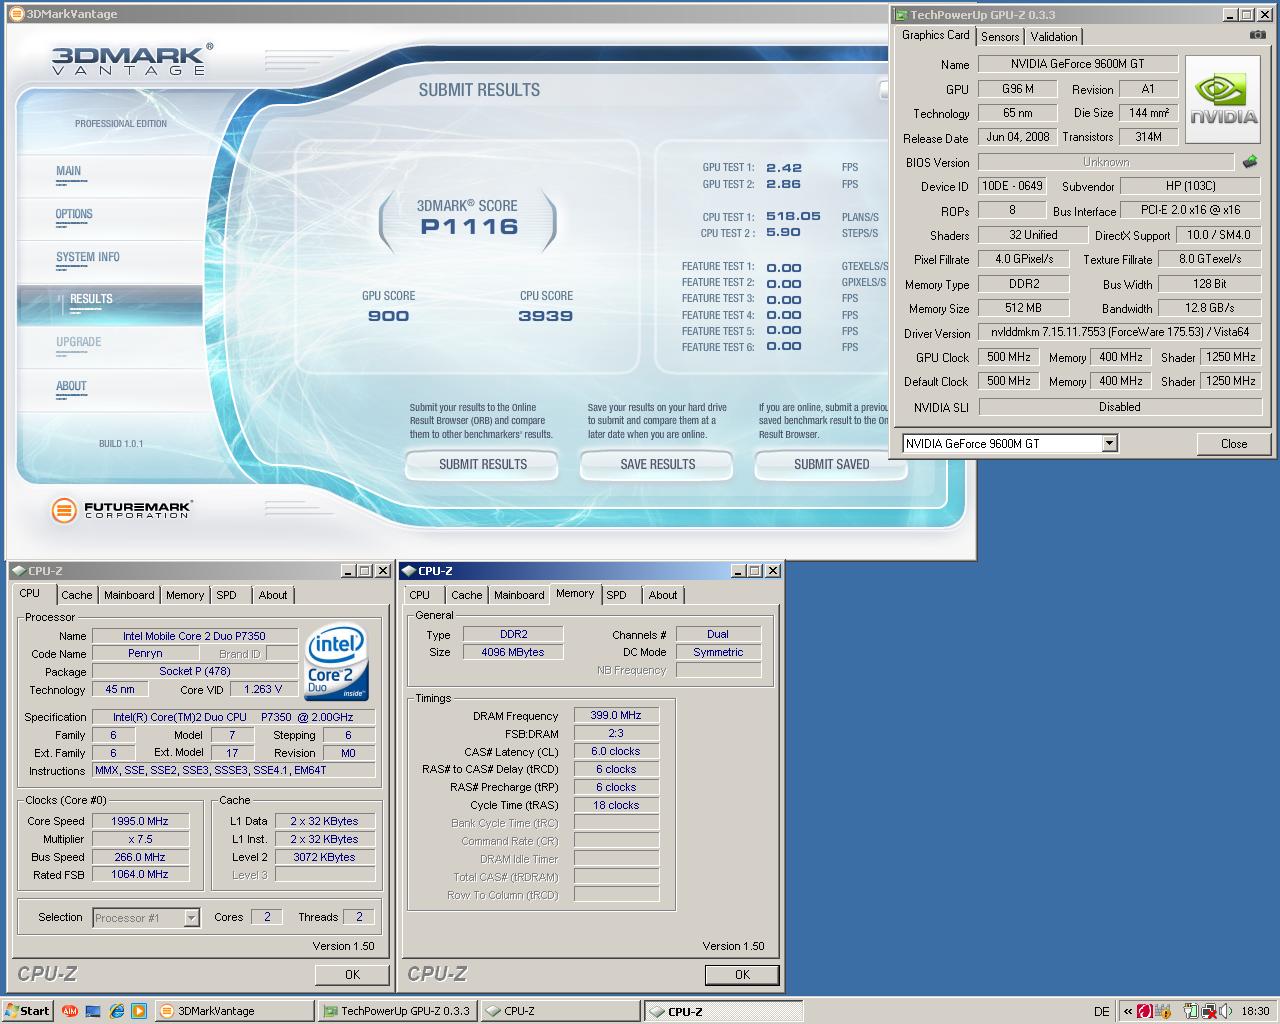The width and height of the screenshot is (1280, 1024).
Task: Click the SAVE RESULTS button
Action: point(657,464)
